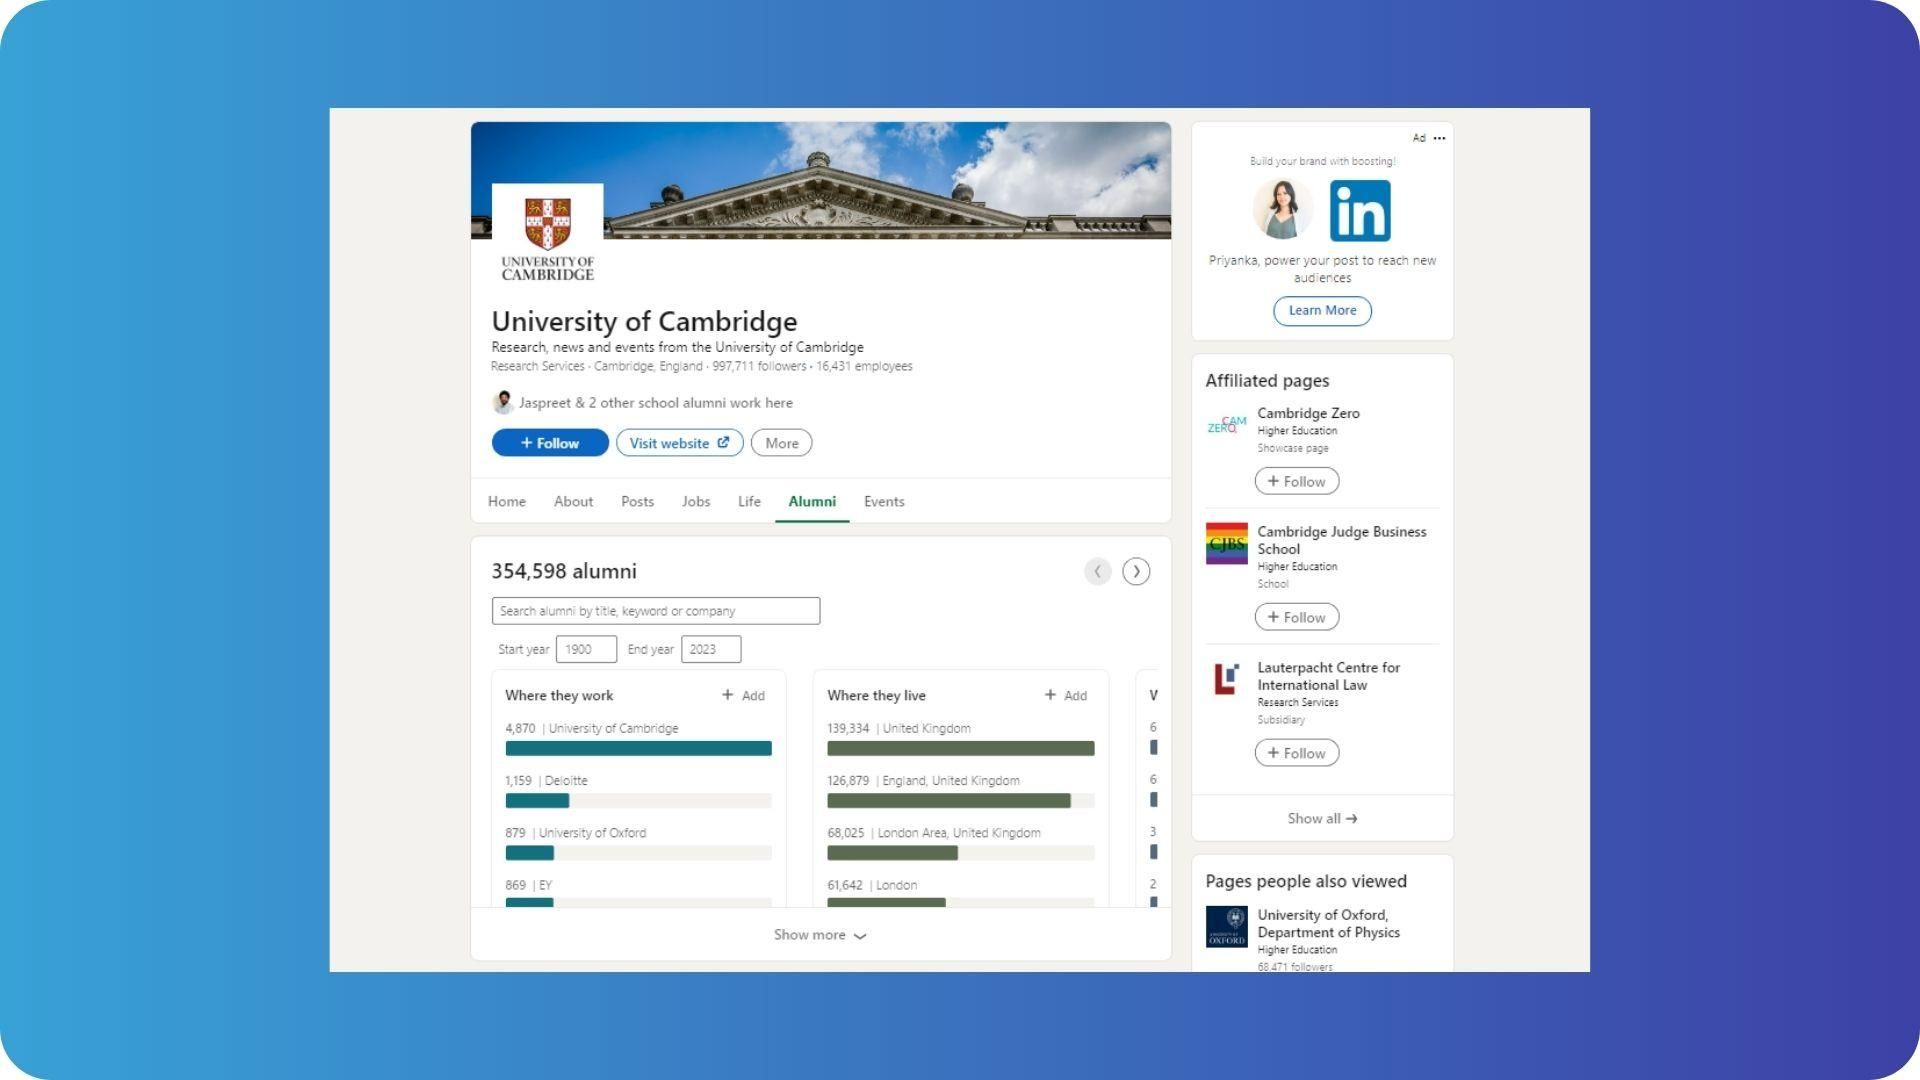Expand alumni charts with Show more
The image size is (1920, 1080).
pyautogui.click(x=820, y=935)
